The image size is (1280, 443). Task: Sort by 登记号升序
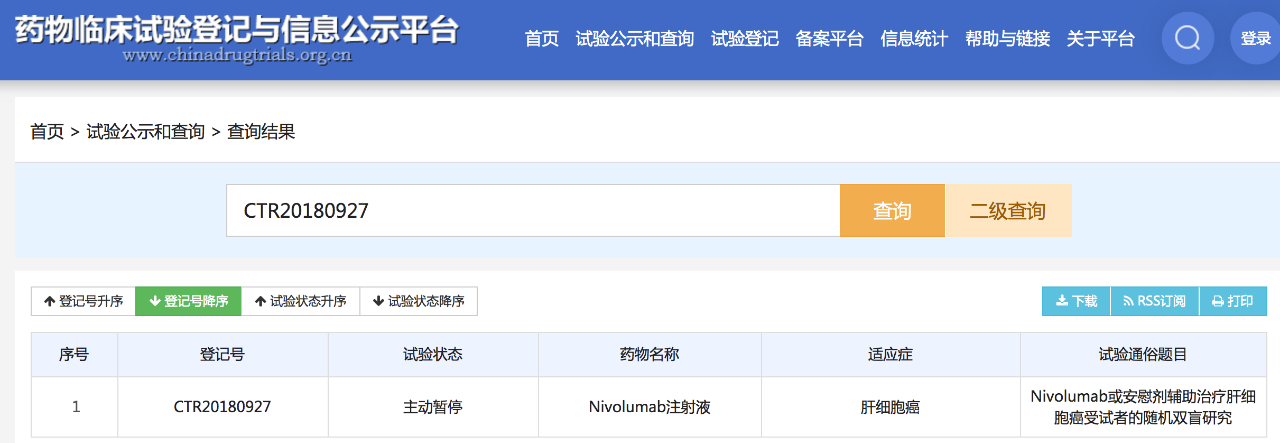click(83, 301)
